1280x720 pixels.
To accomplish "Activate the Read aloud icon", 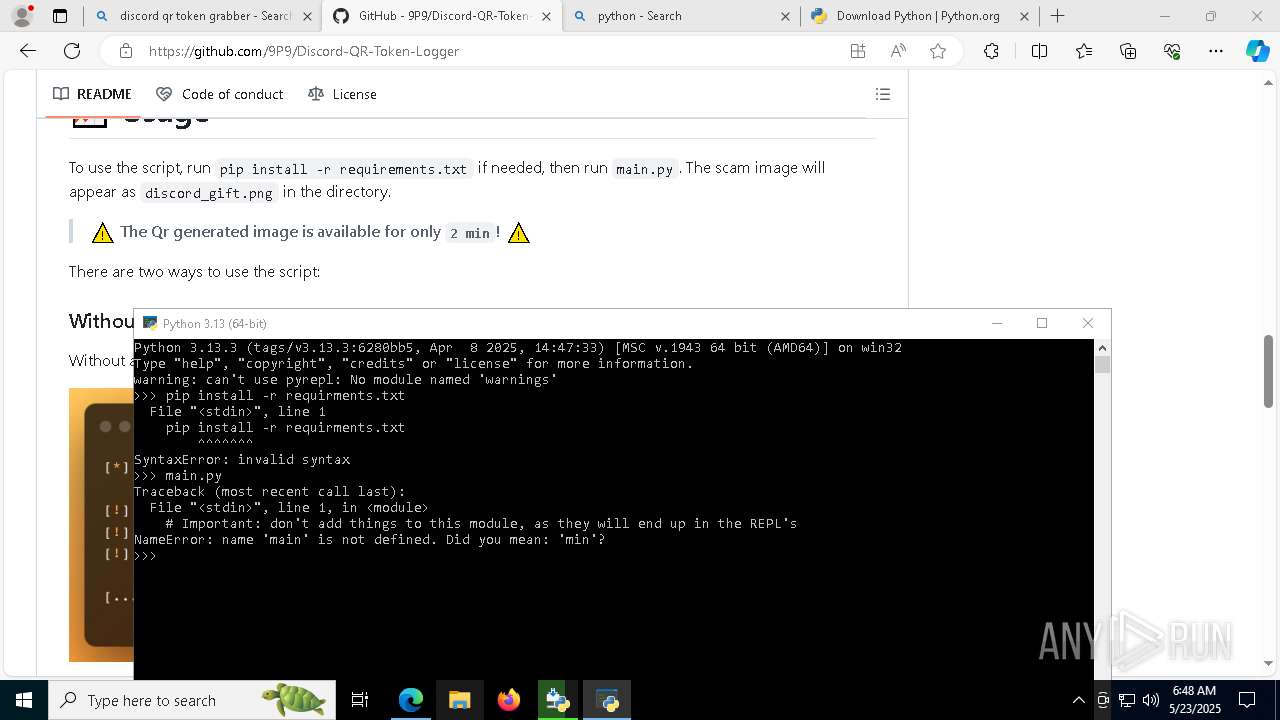I will tap(898, 51).
